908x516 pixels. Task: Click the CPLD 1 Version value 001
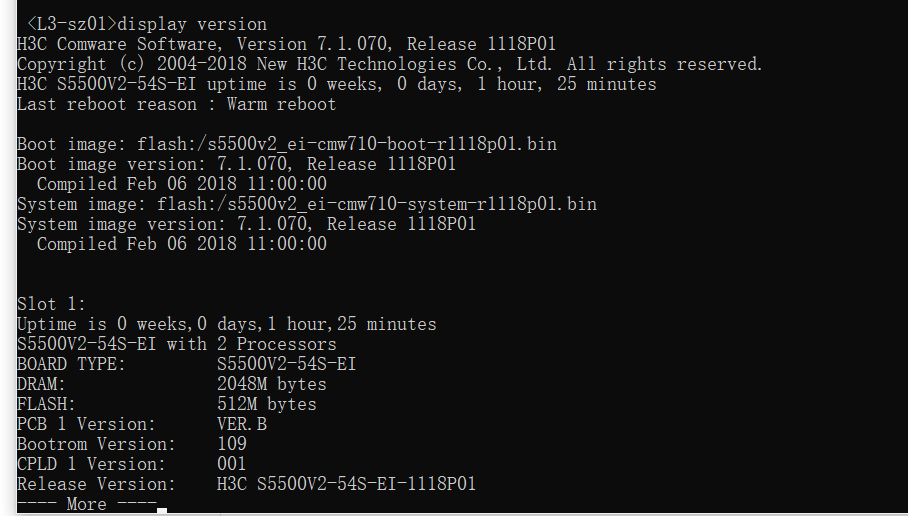232,464
